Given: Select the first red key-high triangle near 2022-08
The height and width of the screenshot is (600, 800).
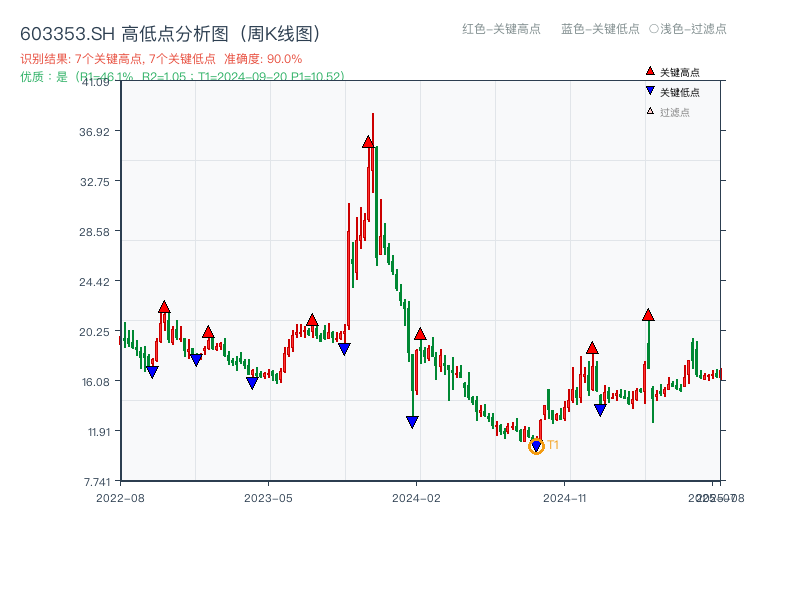Looking at the screenshot, I should (x=163, y=305).
